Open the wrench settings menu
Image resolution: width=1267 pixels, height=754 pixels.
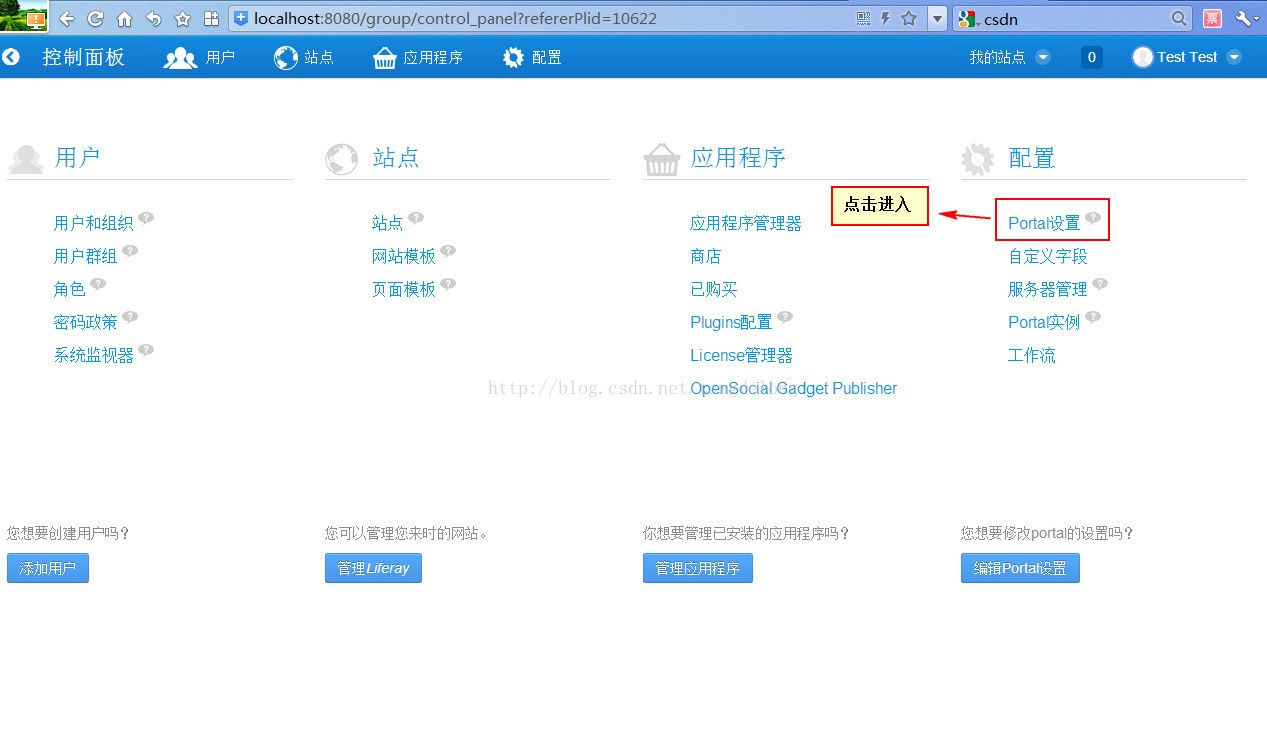[x=1247, y=18]
